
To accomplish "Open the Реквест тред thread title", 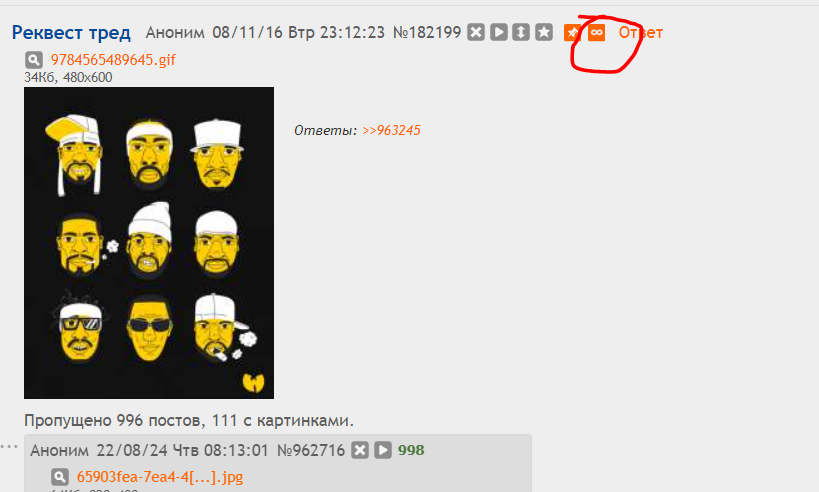I will coord(71,32).
